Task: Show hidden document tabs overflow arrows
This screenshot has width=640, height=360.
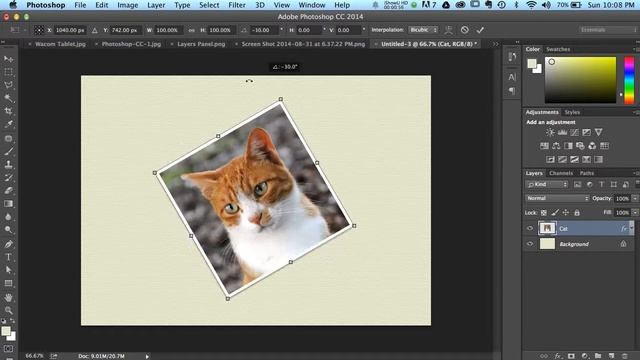Action: pyautogui.click(x=496, y=44)
